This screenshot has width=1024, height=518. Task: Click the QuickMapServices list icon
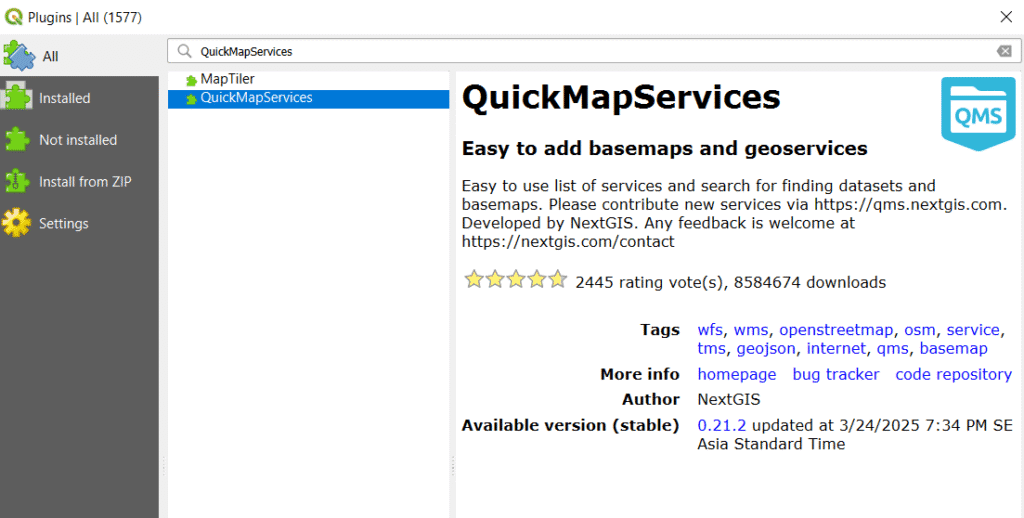coord(191,99)
